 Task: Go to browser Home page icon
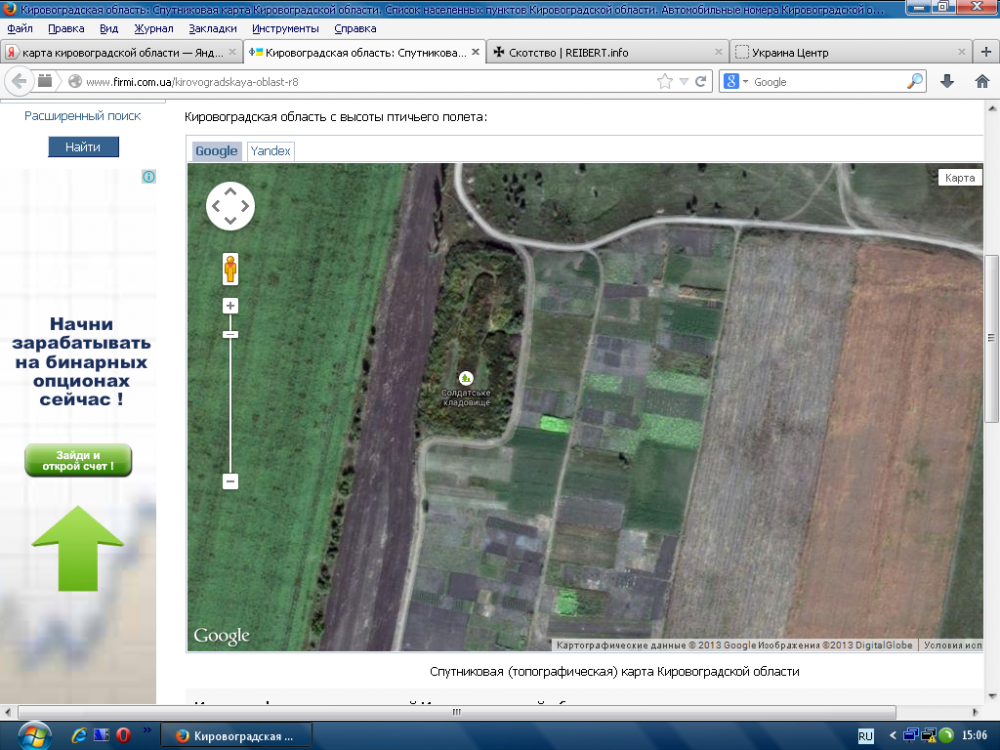tap(982, 81)
